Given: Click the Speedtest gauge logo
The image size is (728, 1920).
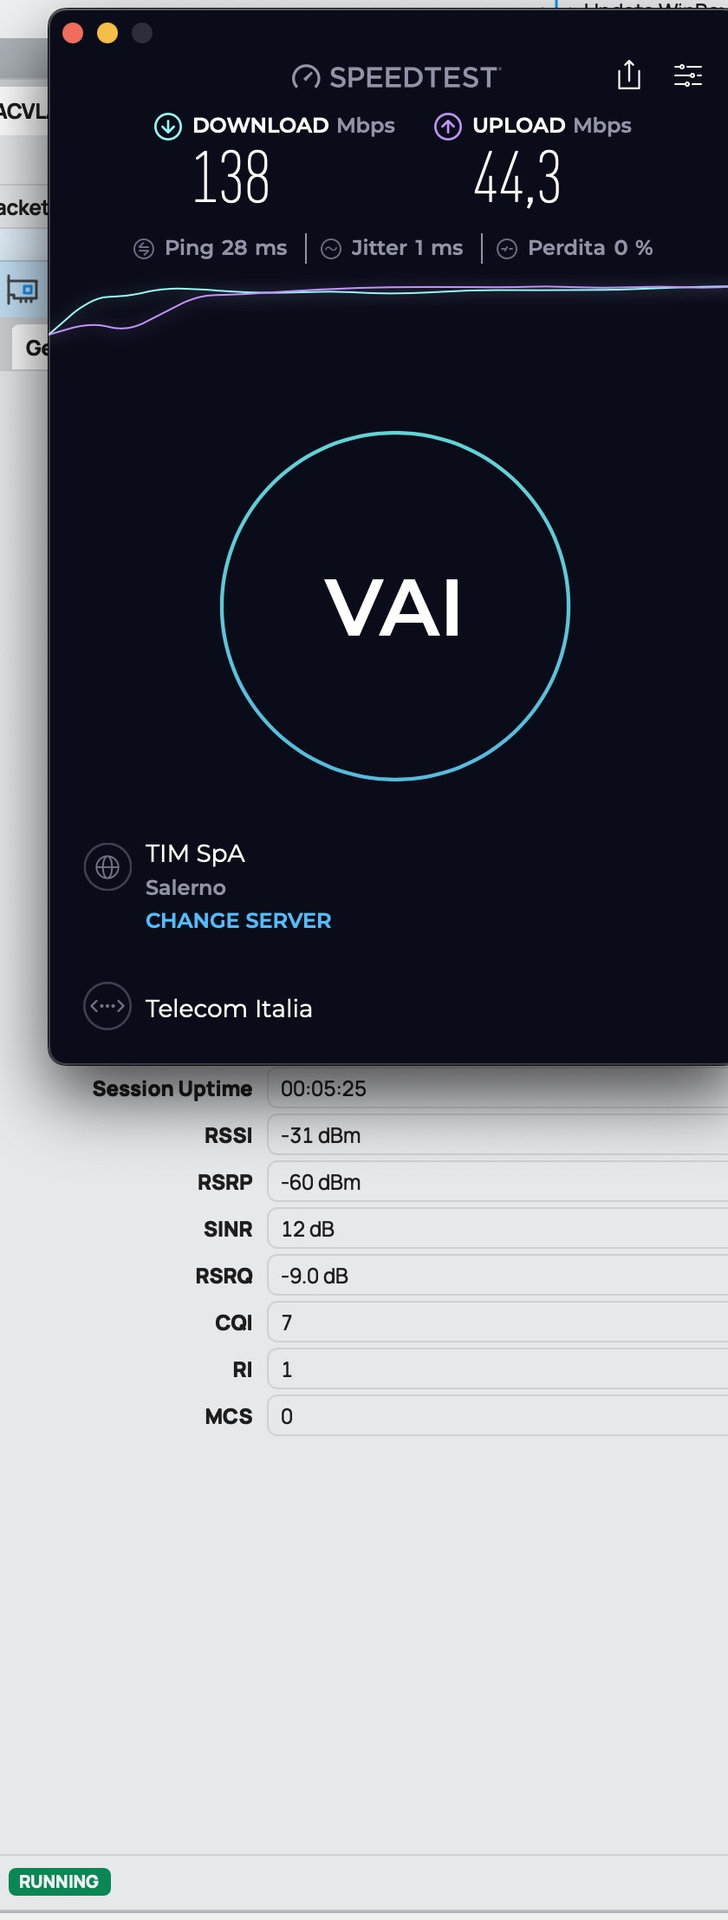Looking at the screenshot, I should [306, 77].
